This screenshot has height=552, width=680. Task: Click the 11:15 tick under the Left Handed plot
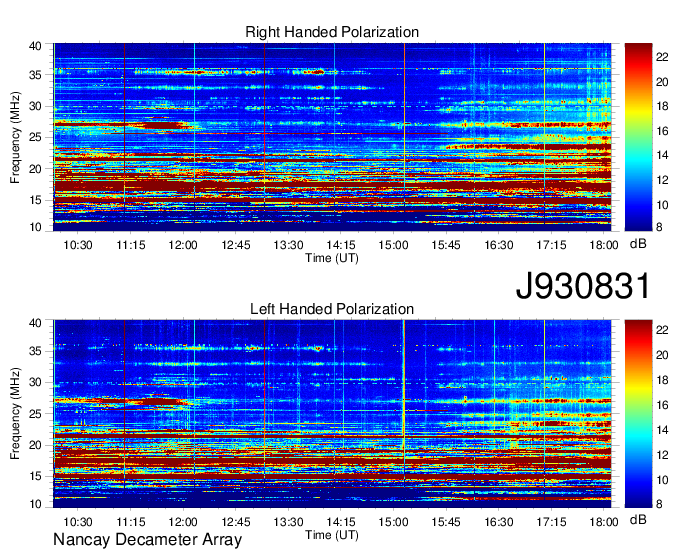click(131, 522)
